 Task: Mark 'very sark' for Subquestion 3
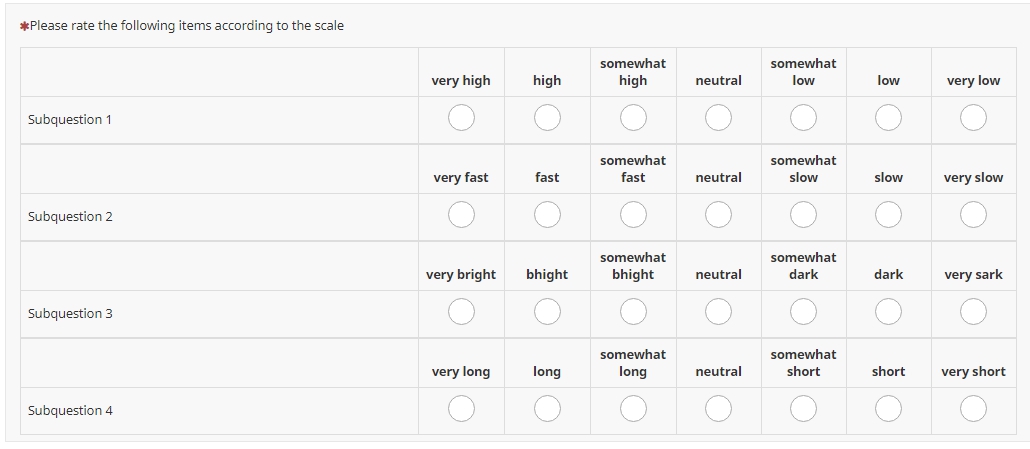click(973, 312)
